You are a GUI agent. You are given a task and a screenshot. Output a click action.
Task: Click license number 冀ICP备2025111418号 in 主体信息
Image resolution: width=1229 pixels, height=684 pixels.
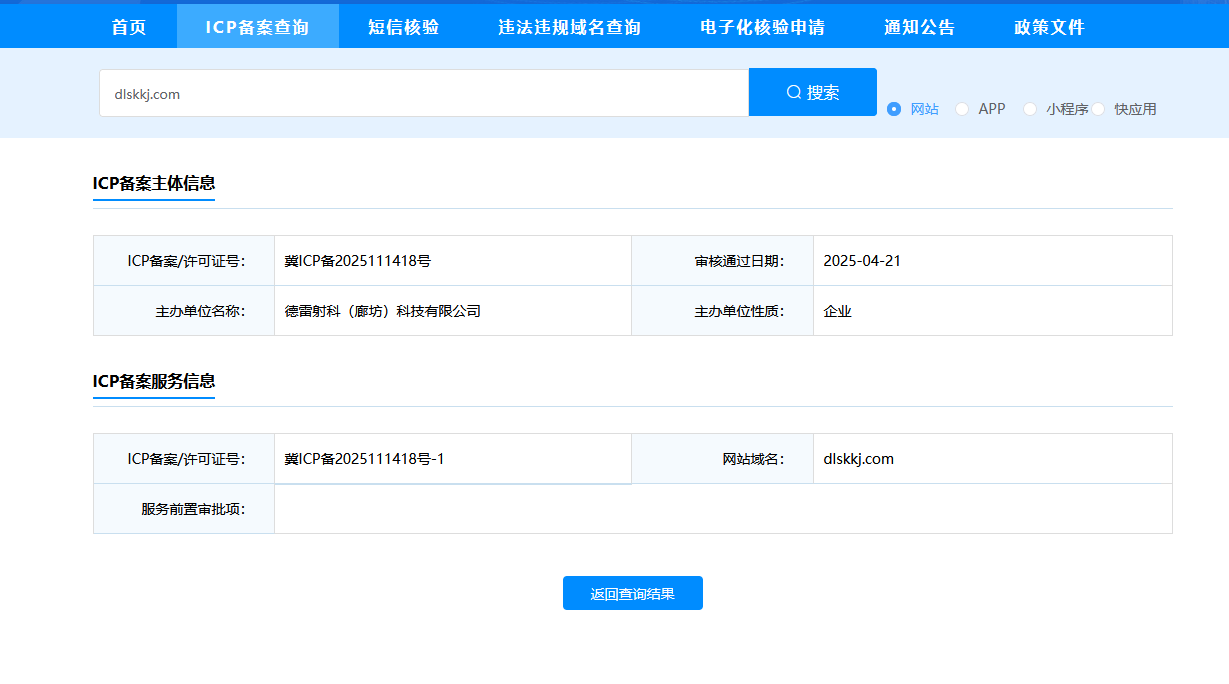click(x=358, y=261)
